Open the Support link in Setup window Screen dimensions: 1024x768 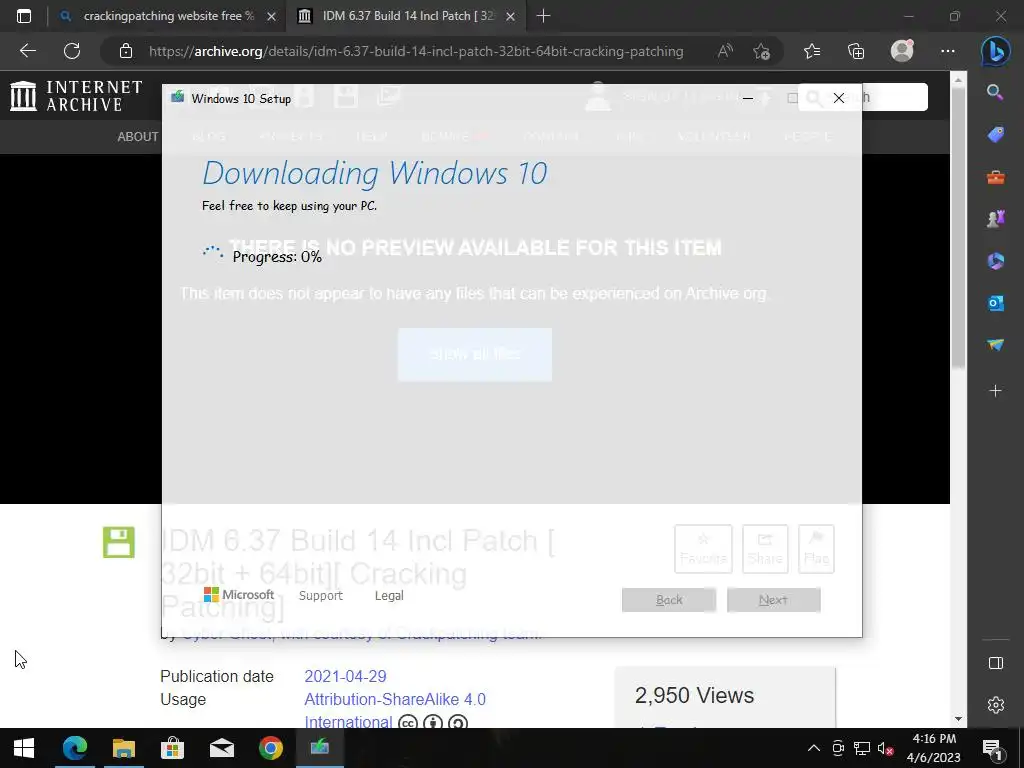(x=321, y=596)
